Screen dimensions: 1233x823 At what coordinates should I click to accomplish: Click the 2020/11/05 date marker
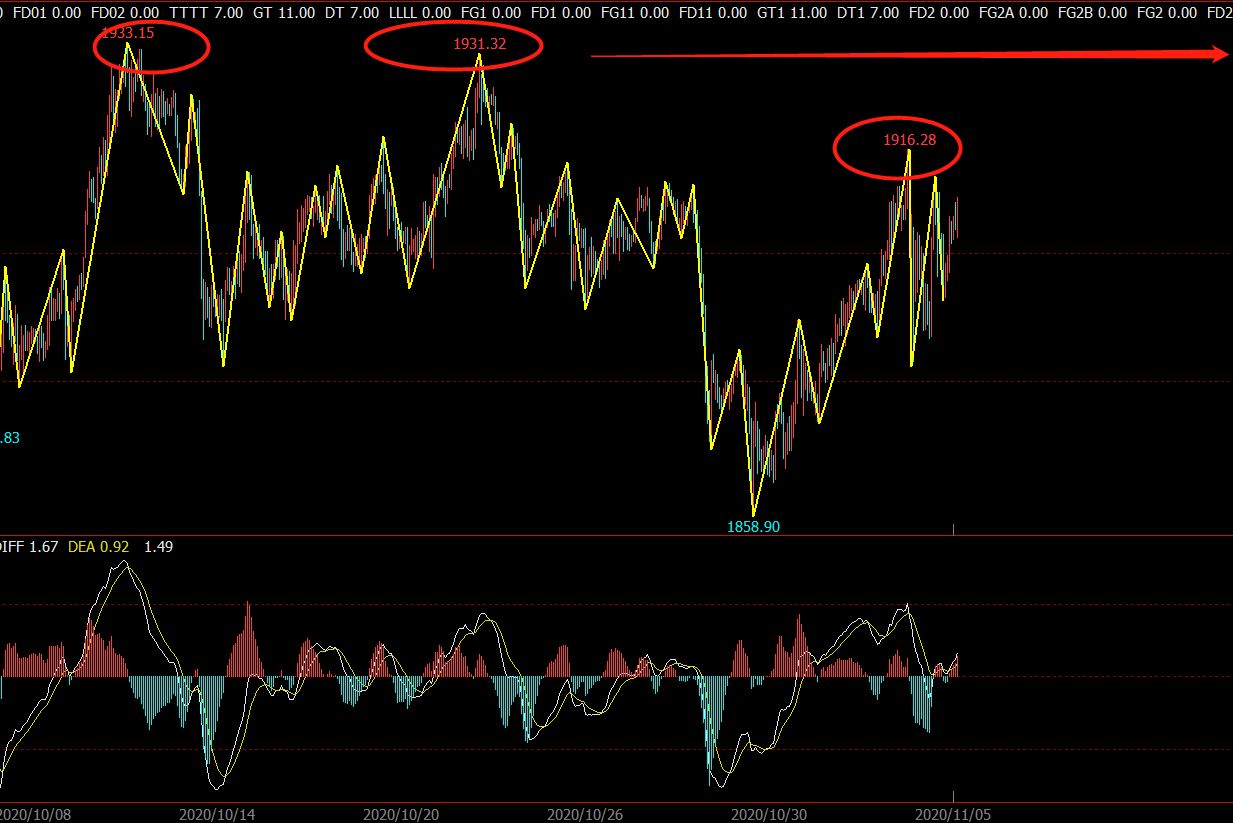955,815
